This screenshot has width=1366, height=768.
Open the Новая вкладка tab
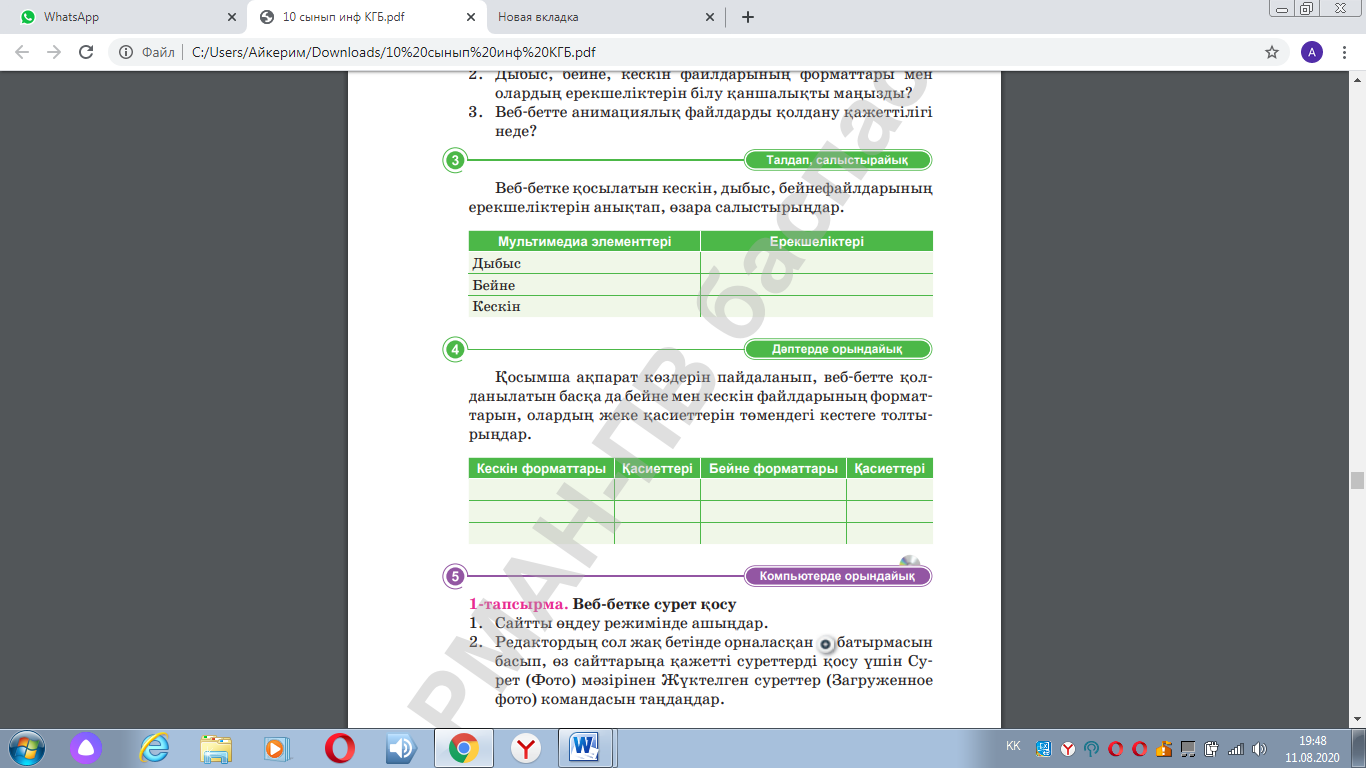click(605, 17)
